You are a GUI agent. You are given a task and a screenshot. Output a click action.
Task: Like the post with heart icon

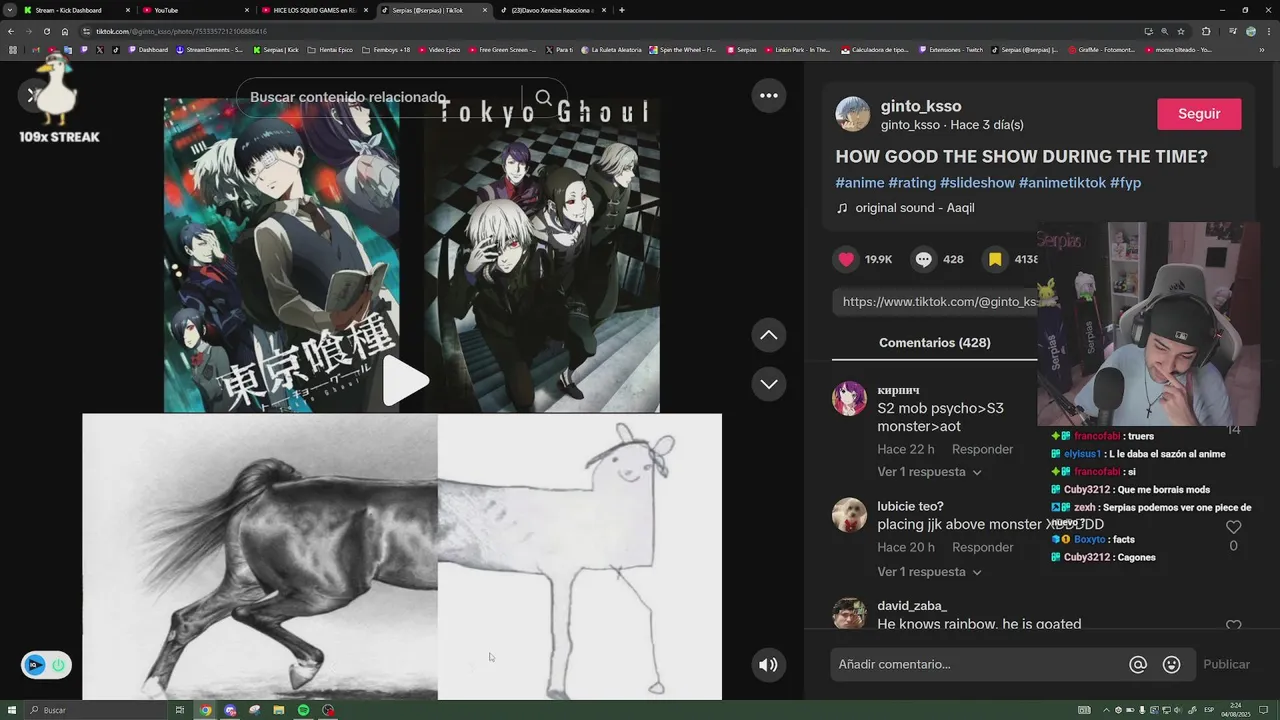846,259
